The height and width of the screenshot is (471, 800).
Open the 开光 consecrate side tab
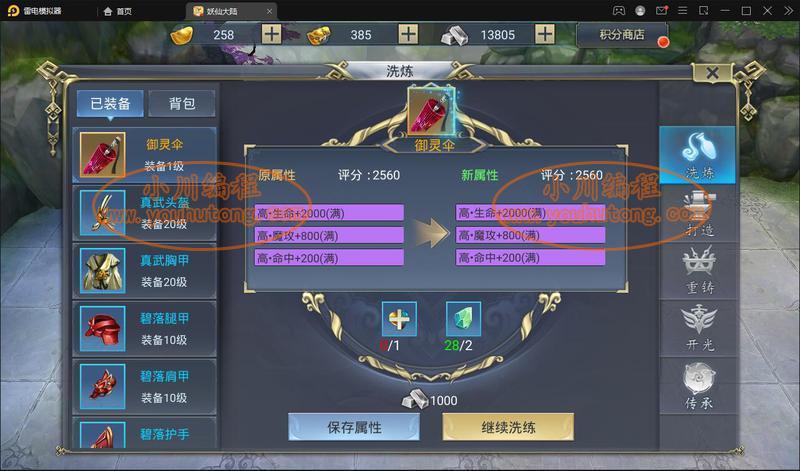(697, 329)
